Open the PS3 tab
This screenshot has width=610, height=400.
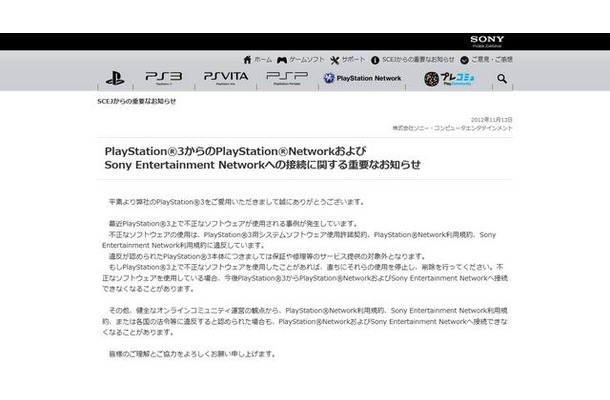coord(164,78)
